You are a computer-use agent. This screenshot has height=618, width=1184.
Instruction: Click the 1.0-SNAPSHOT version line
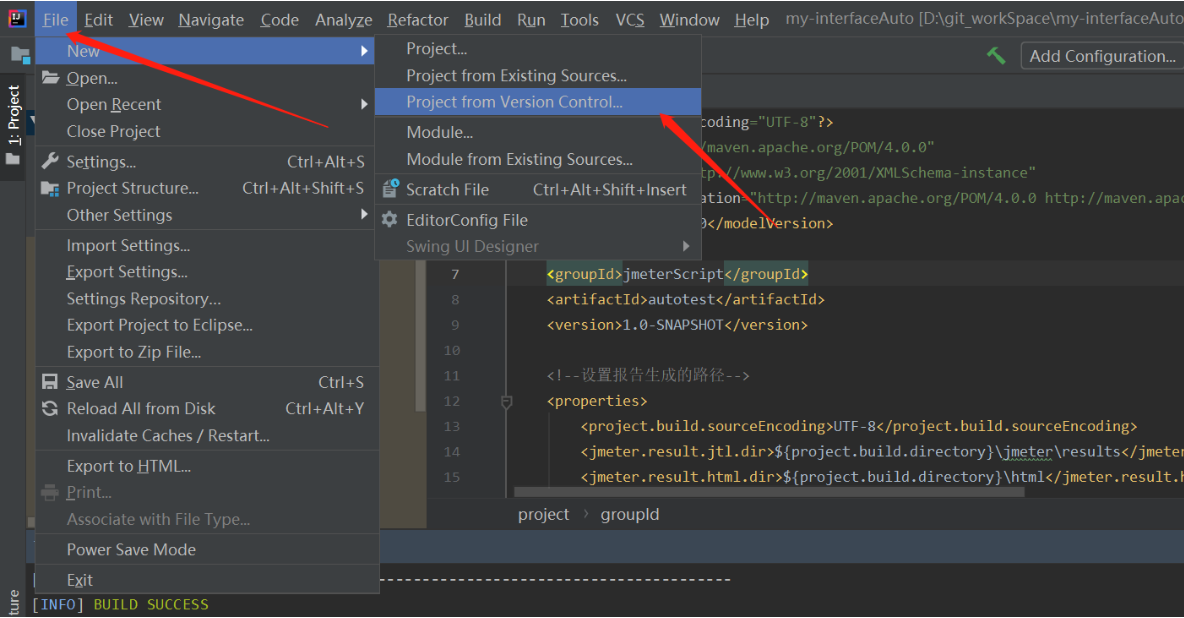[677, 325]
